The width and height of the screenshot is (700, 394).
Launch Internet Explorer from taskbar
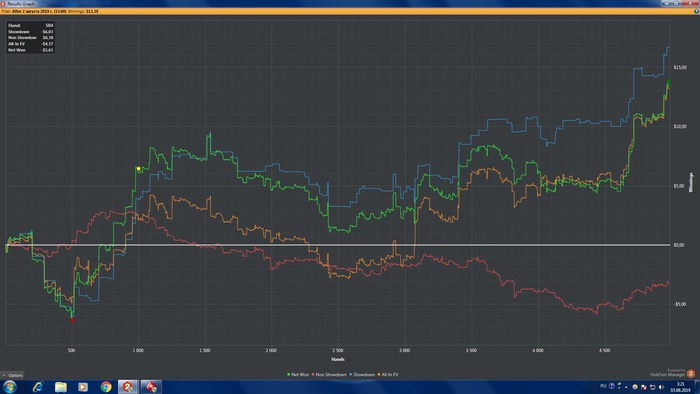coord(38,387)
